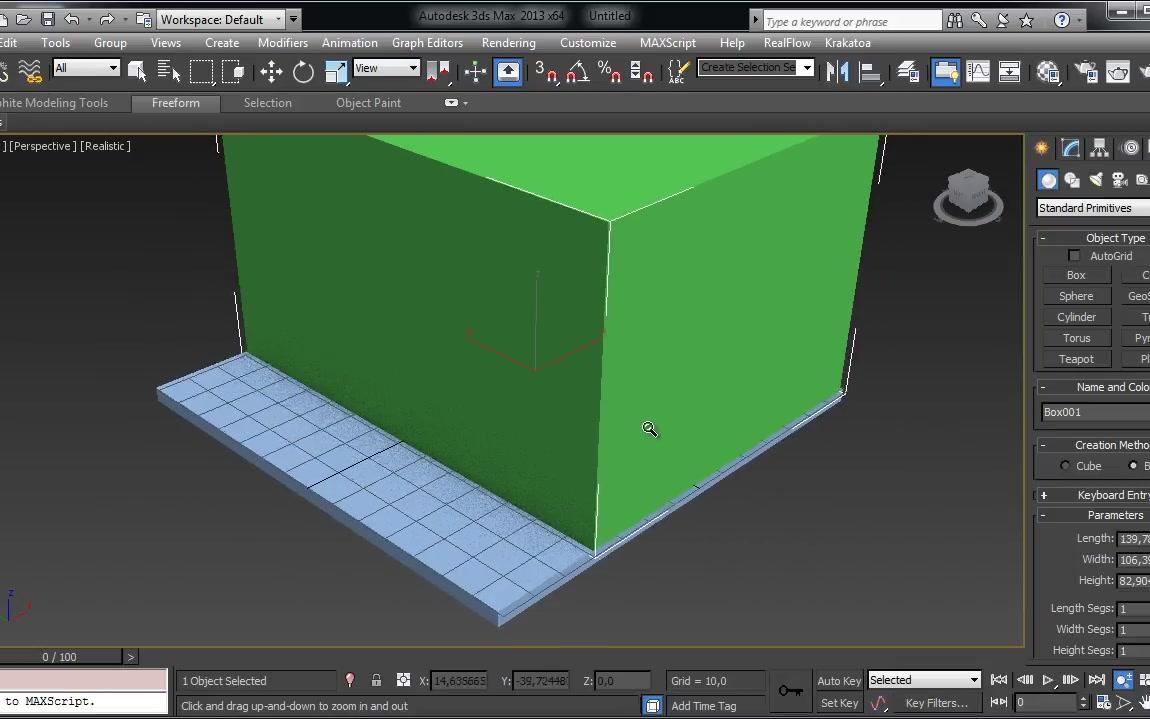
Task: Open the Rendering menu
Action: pos(508,43)
